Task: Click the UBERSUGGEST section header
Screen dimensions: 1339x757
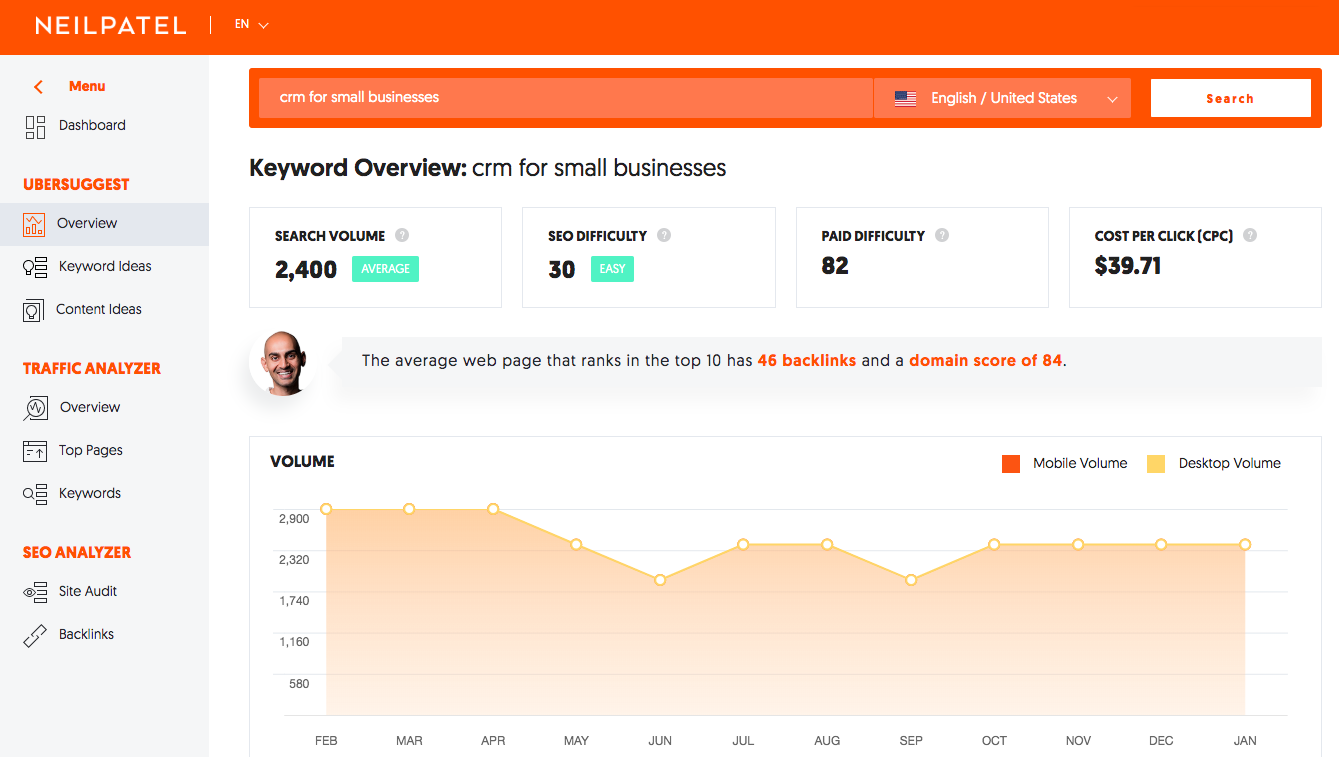Action: coord(76,185)
